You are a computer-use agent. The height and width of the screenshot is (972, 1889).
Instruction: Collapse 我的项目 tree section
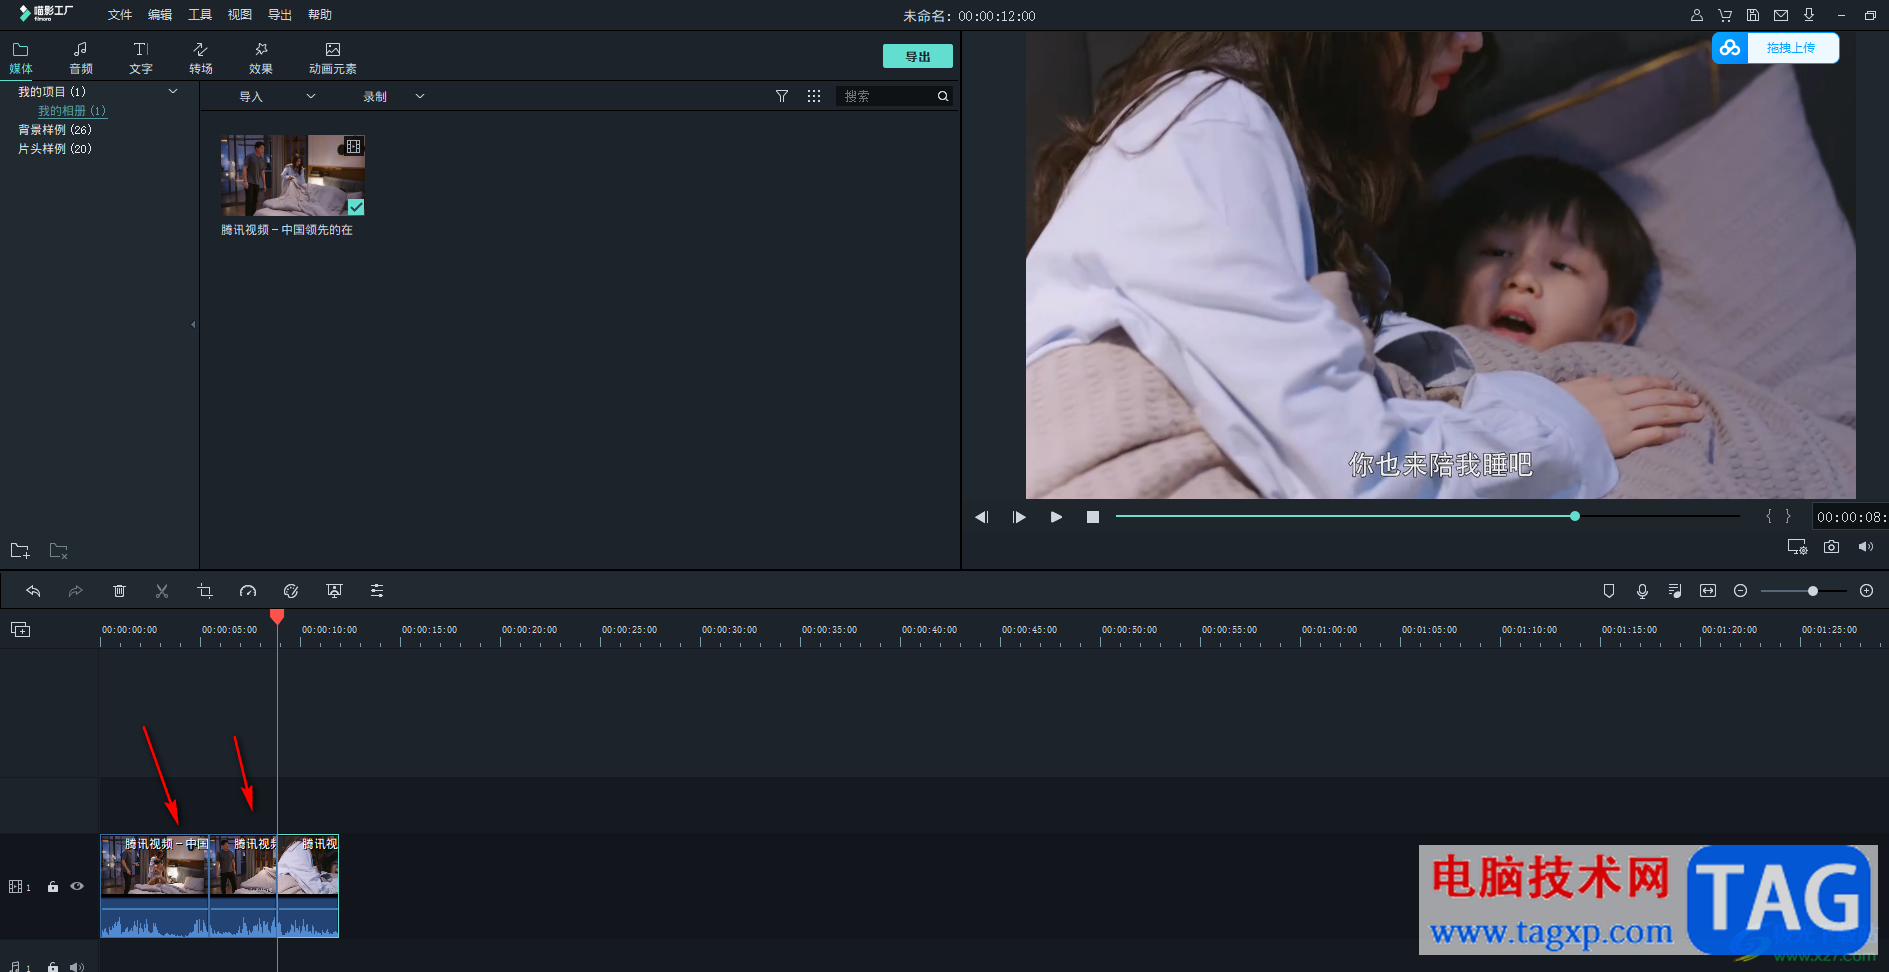[173, 91]
